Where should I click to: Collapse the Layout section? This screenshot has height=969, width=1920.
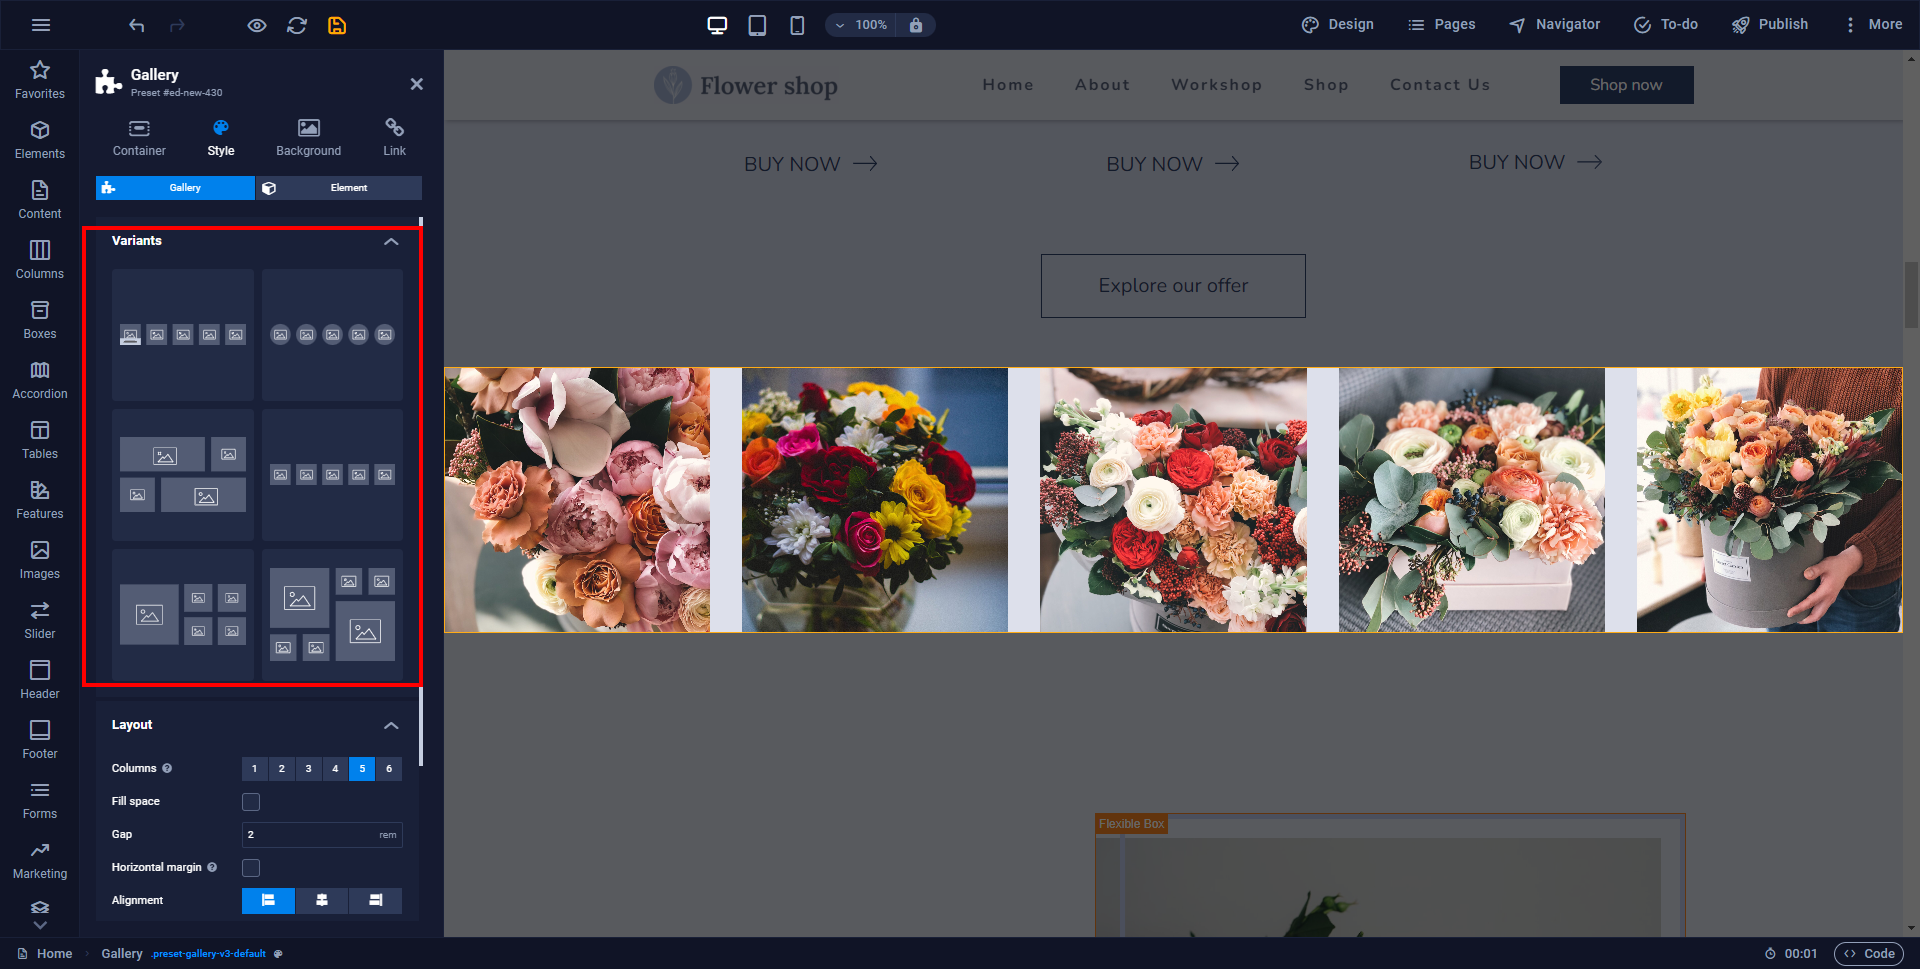(391, 725)
